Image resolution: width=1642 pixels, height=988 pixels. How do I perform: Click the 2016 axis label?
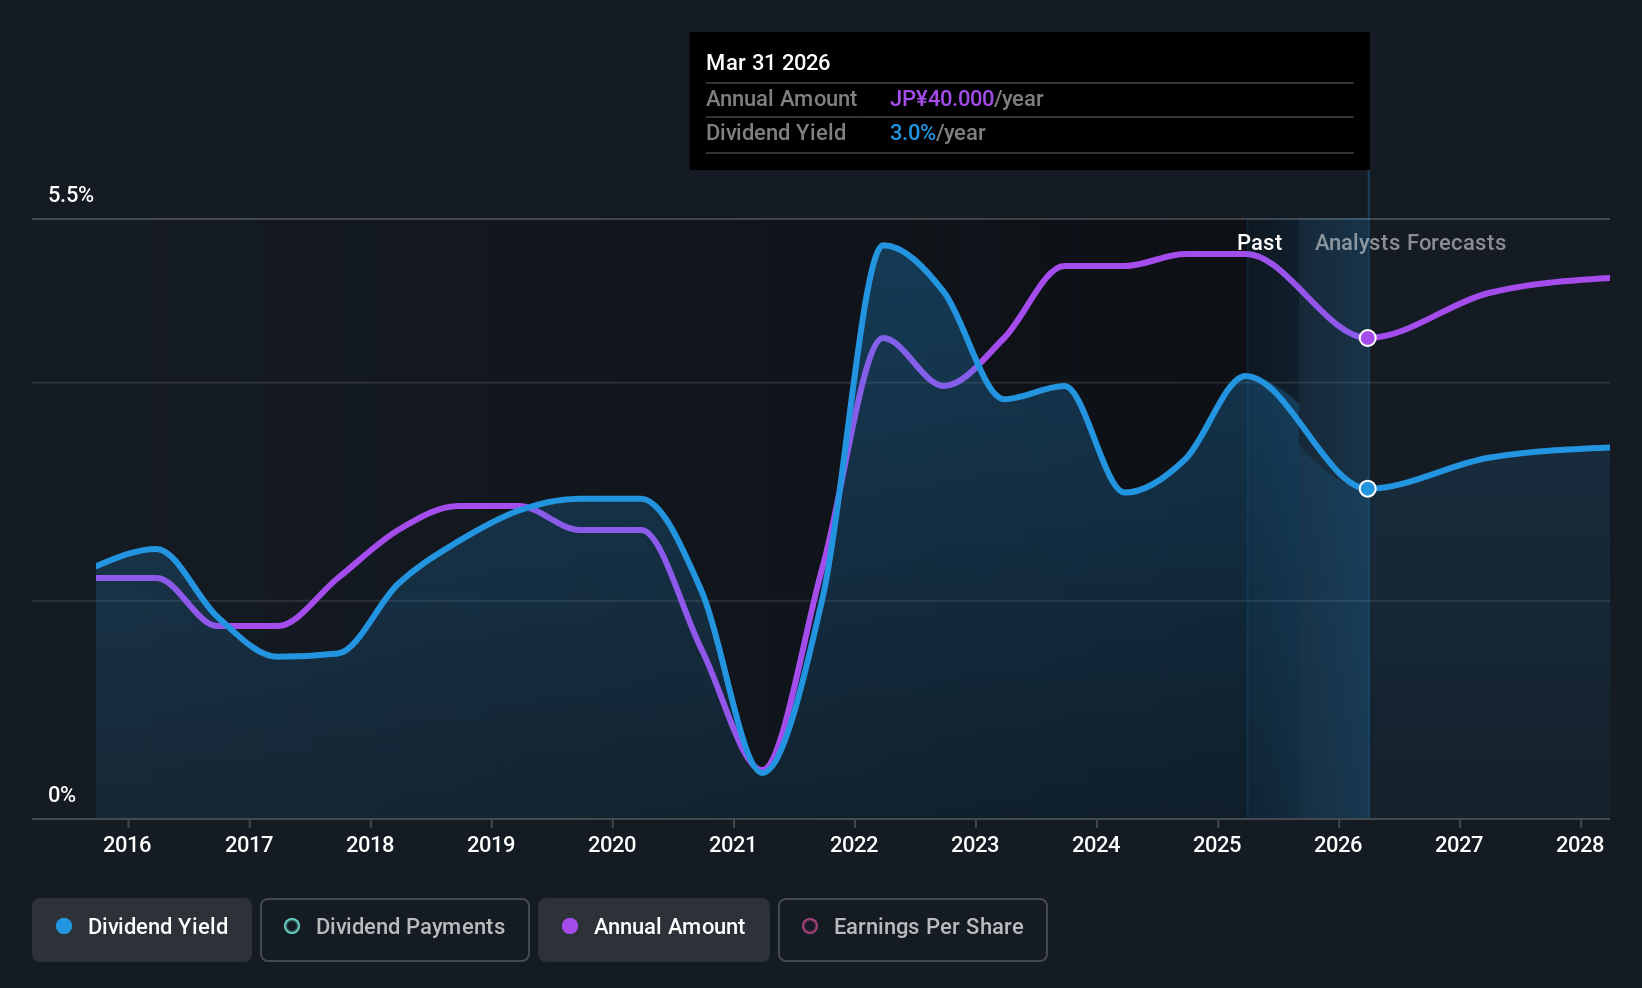point(127,845)
